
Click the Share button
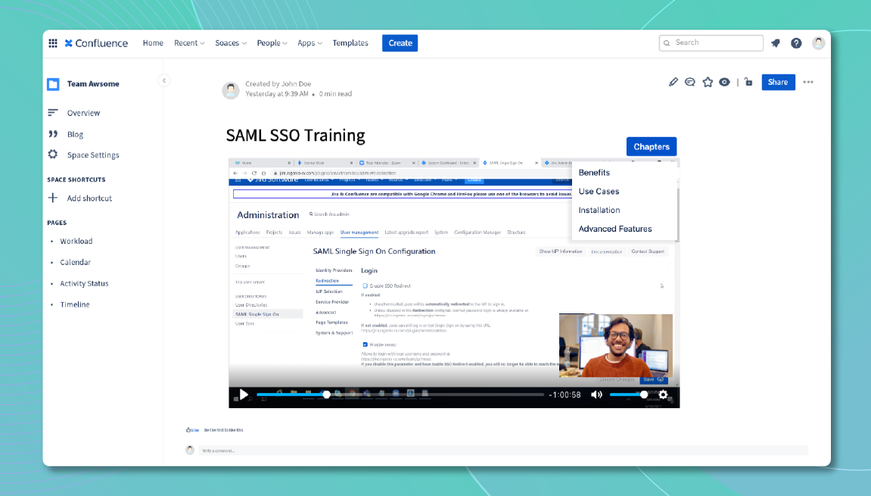coord(778,82)
